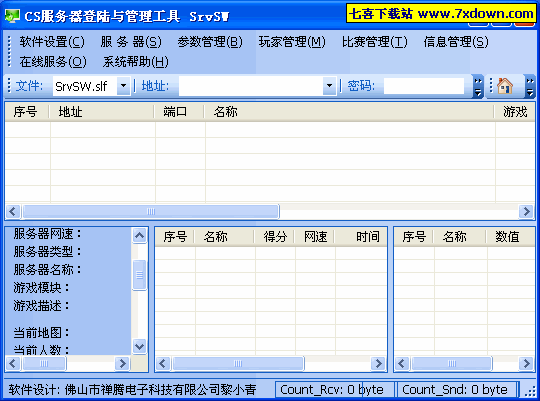Click the menu bar drag handle

9,52
